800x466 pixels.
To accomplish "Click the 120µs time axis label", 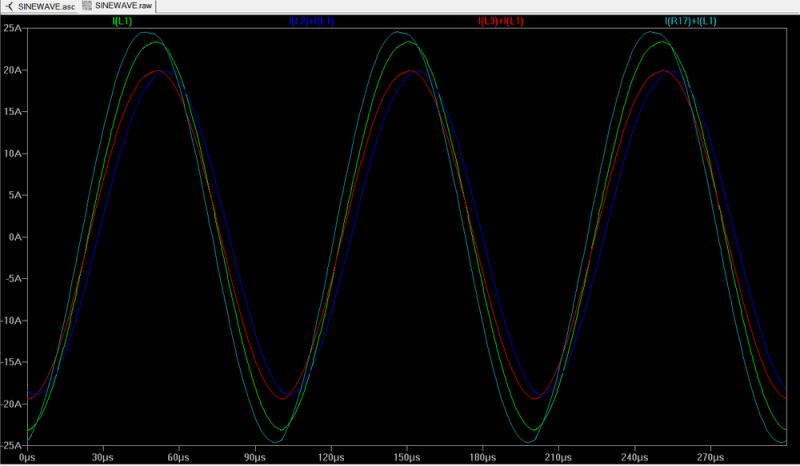I will click(x=330, y=457).
